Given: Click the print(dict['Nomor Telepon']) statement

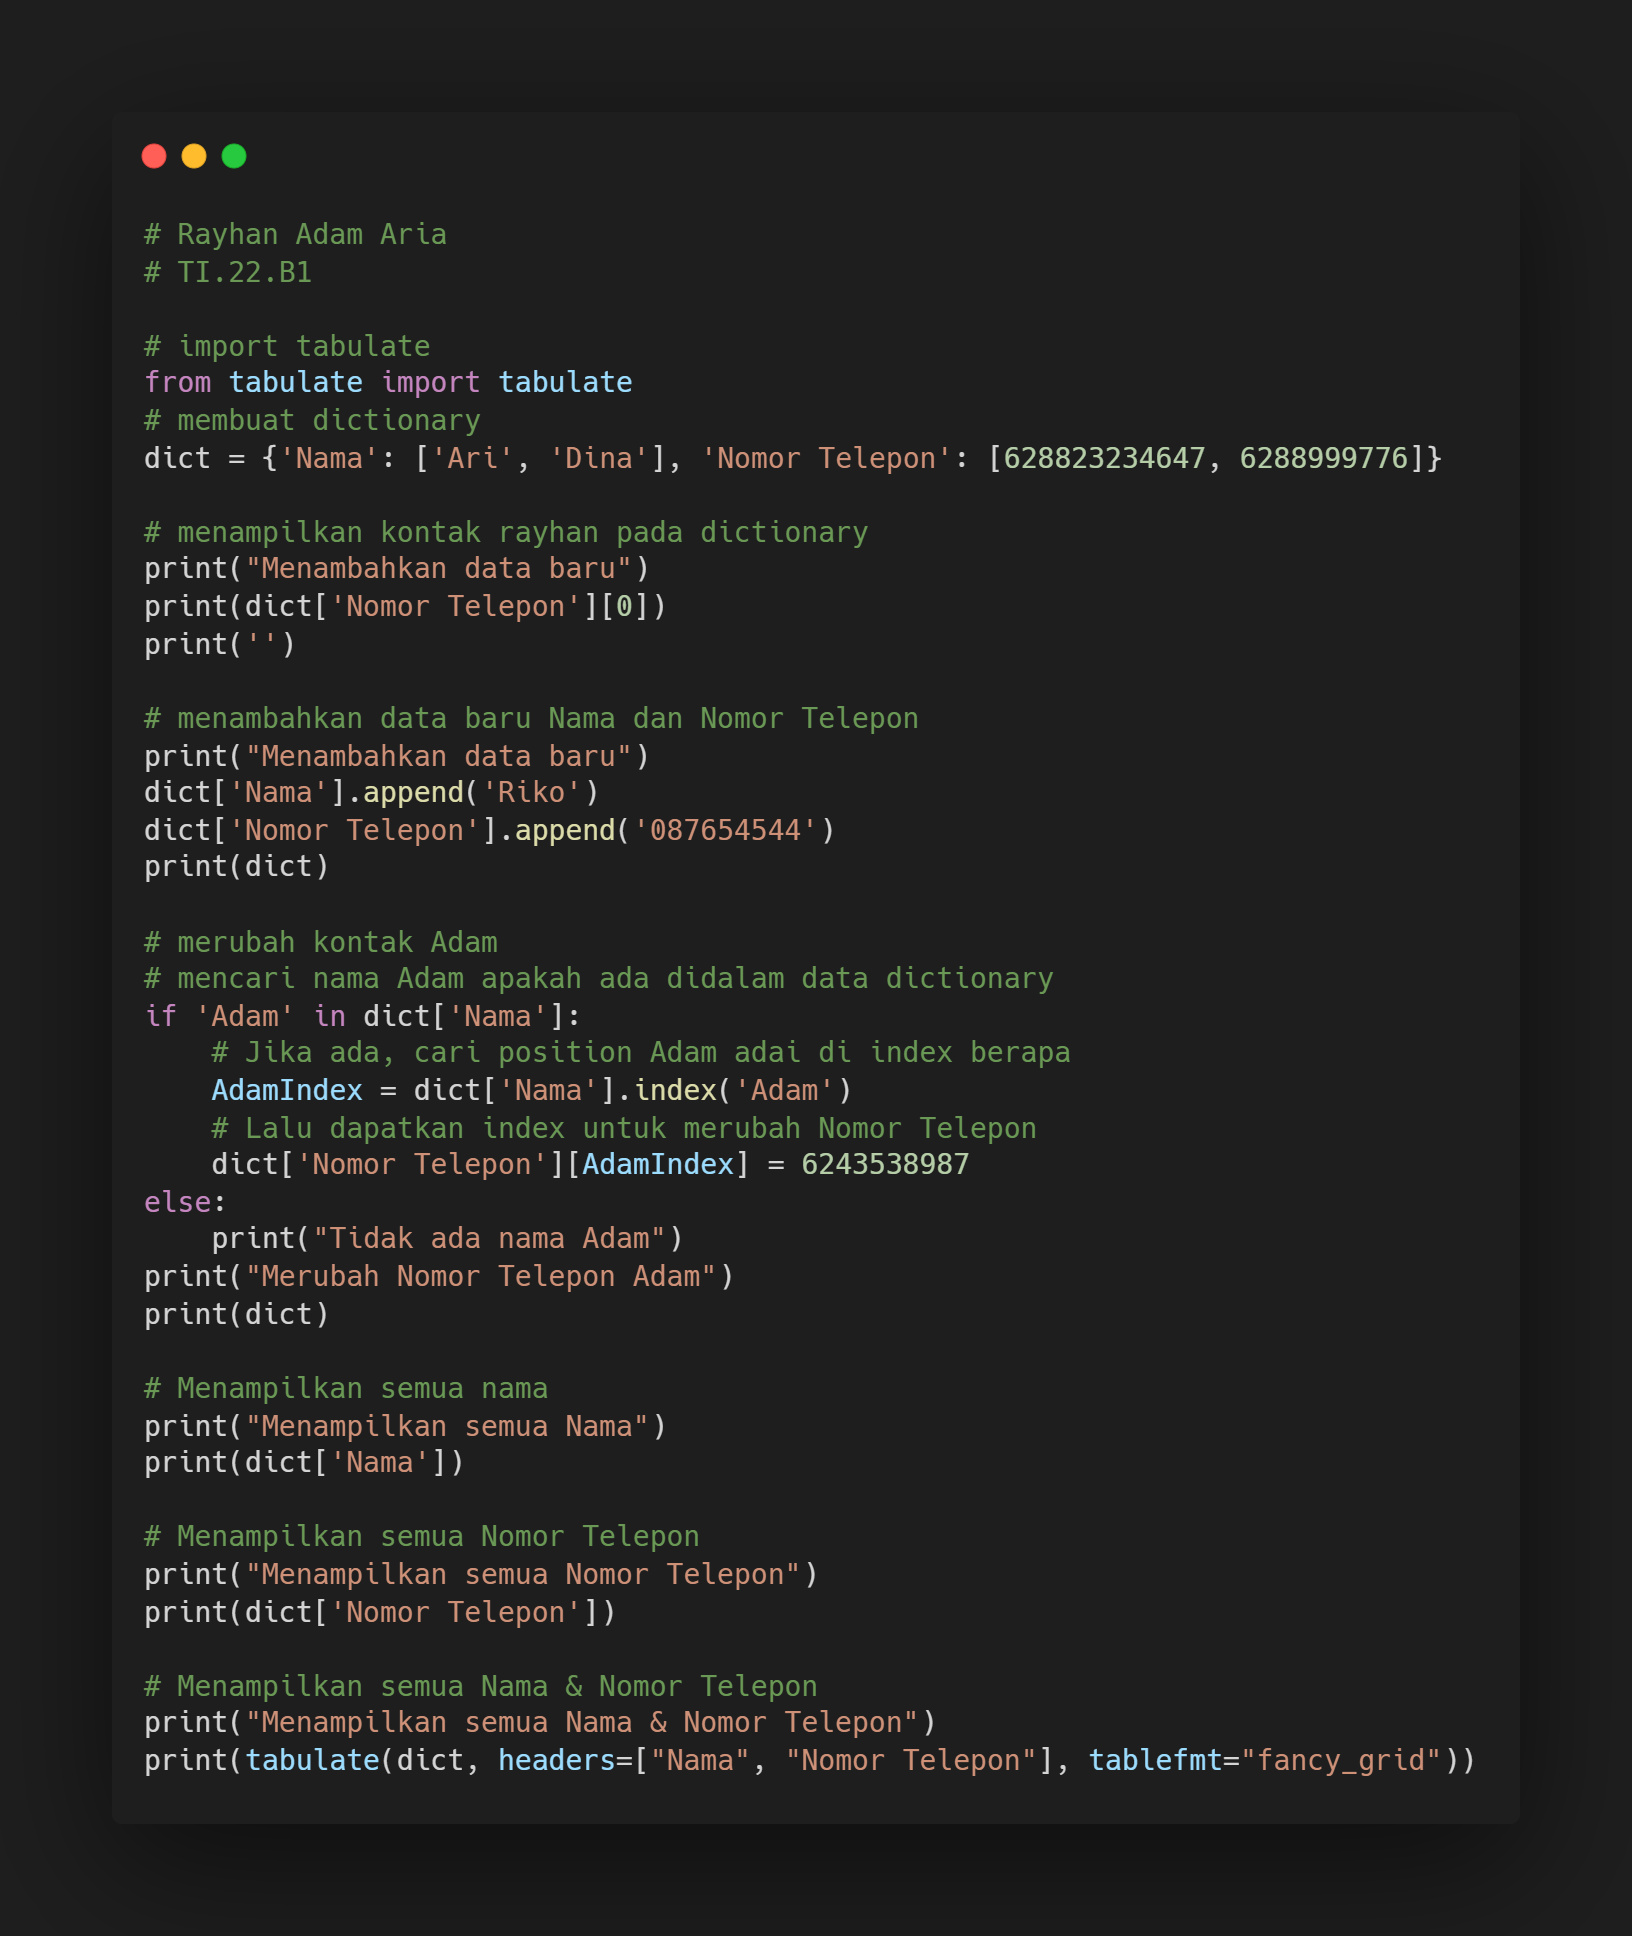Looking at the screenshot, I should click(380, 1610).
